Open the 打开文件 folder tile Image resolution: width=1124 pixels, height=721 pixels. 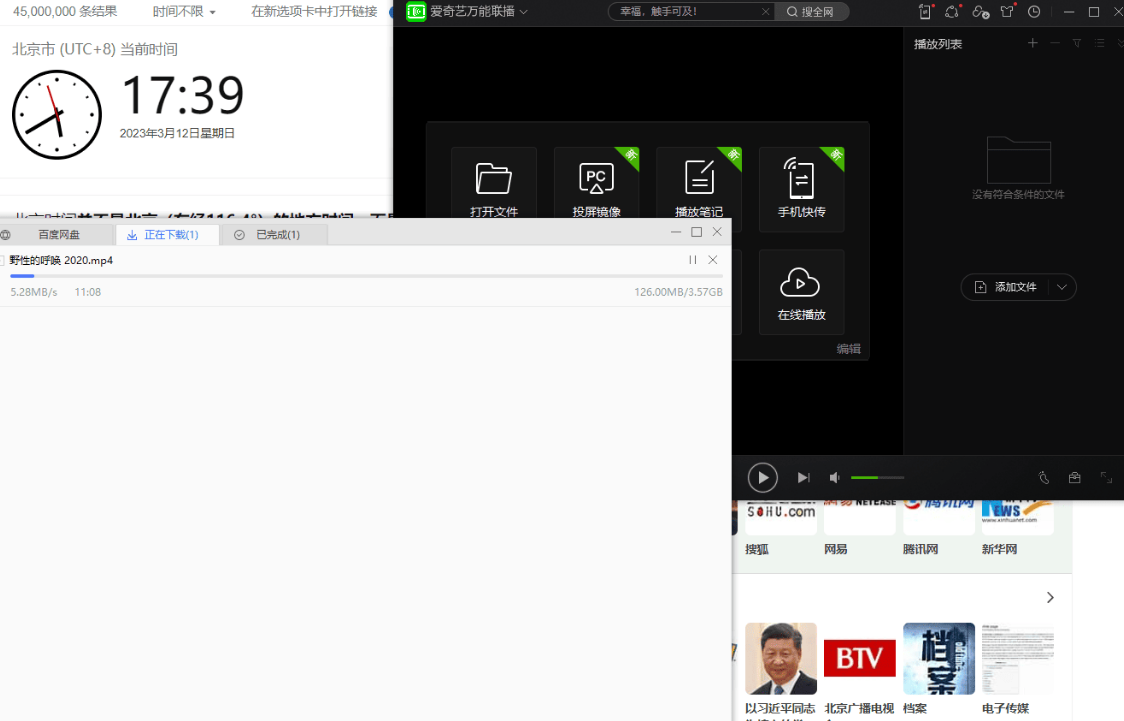[x=493, y=187]
